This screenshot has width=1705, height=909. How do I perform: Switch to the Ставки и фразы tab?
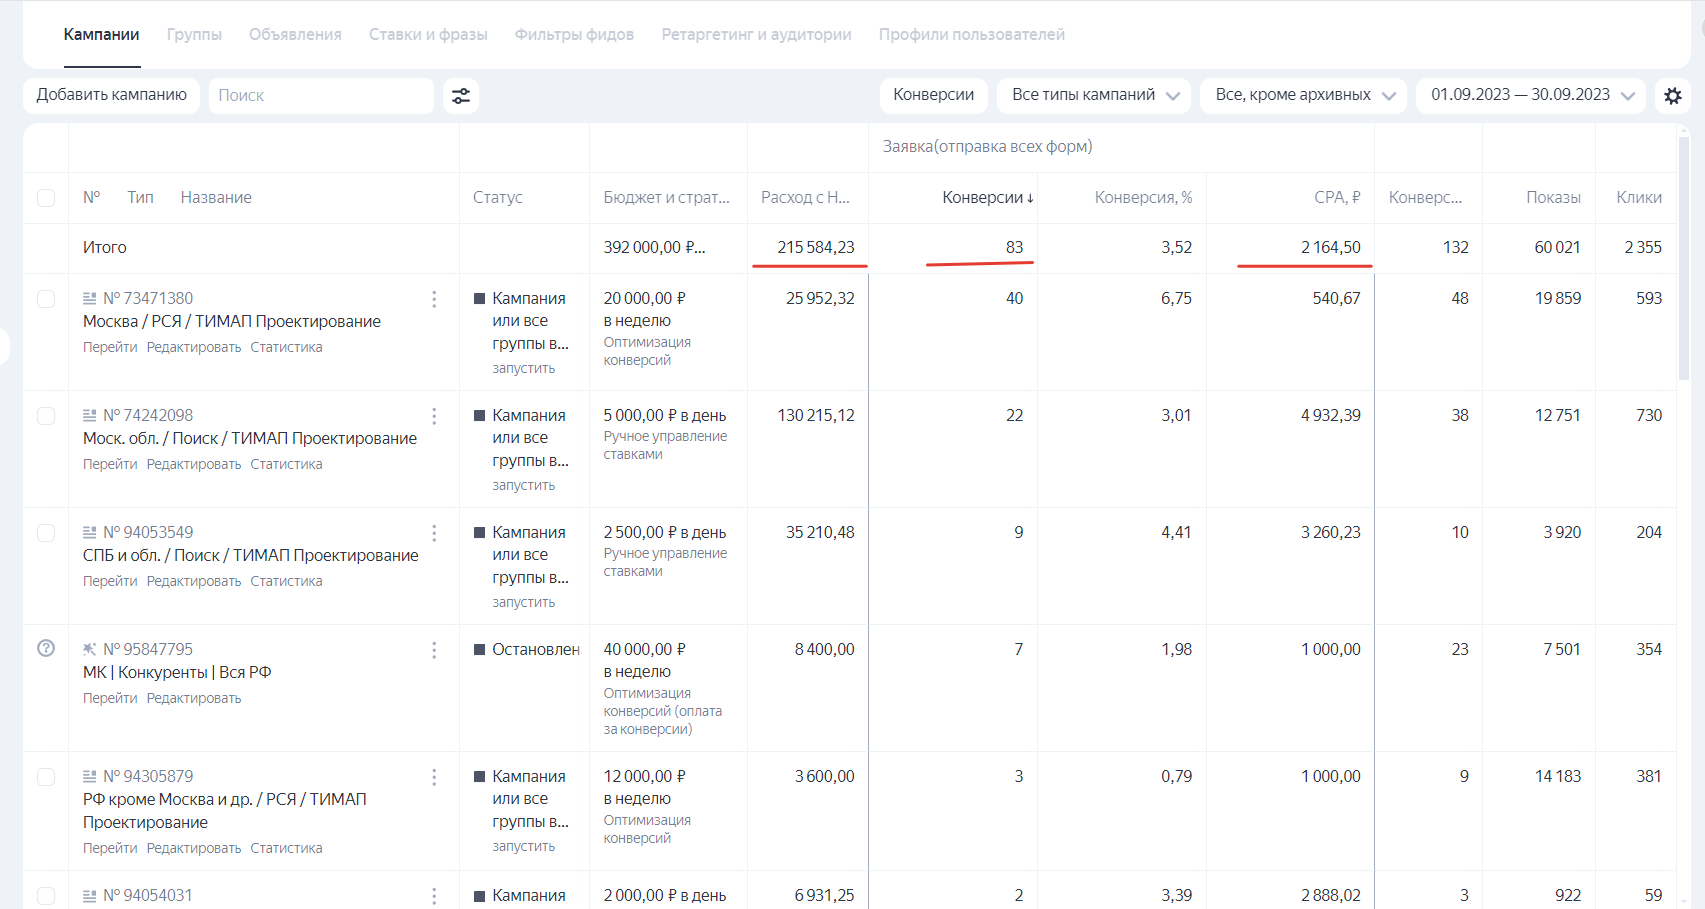click(428, 35)
